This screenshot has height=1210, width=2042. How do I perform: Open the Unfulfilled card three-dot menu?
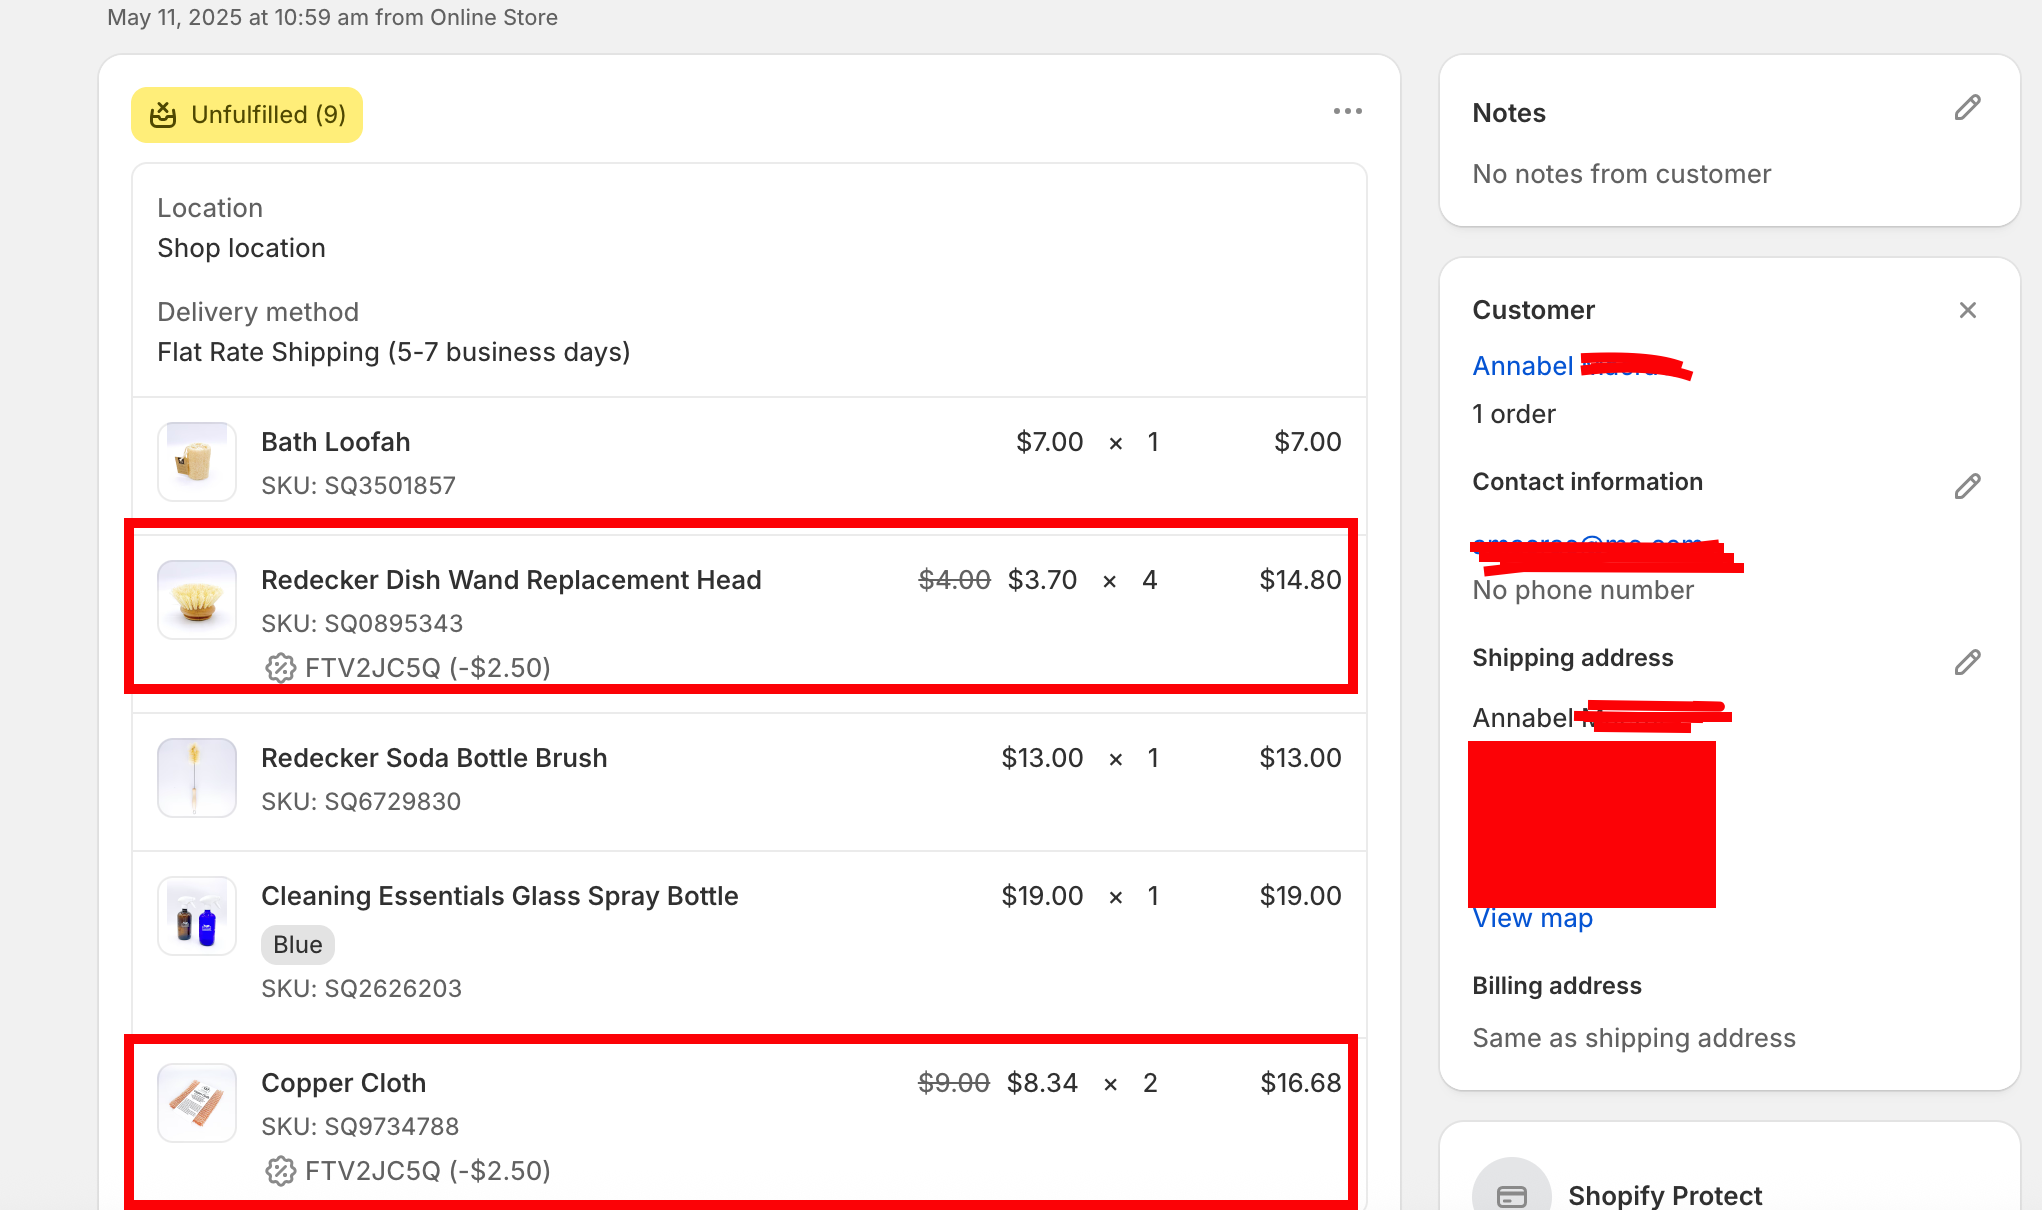point(1347,111)
